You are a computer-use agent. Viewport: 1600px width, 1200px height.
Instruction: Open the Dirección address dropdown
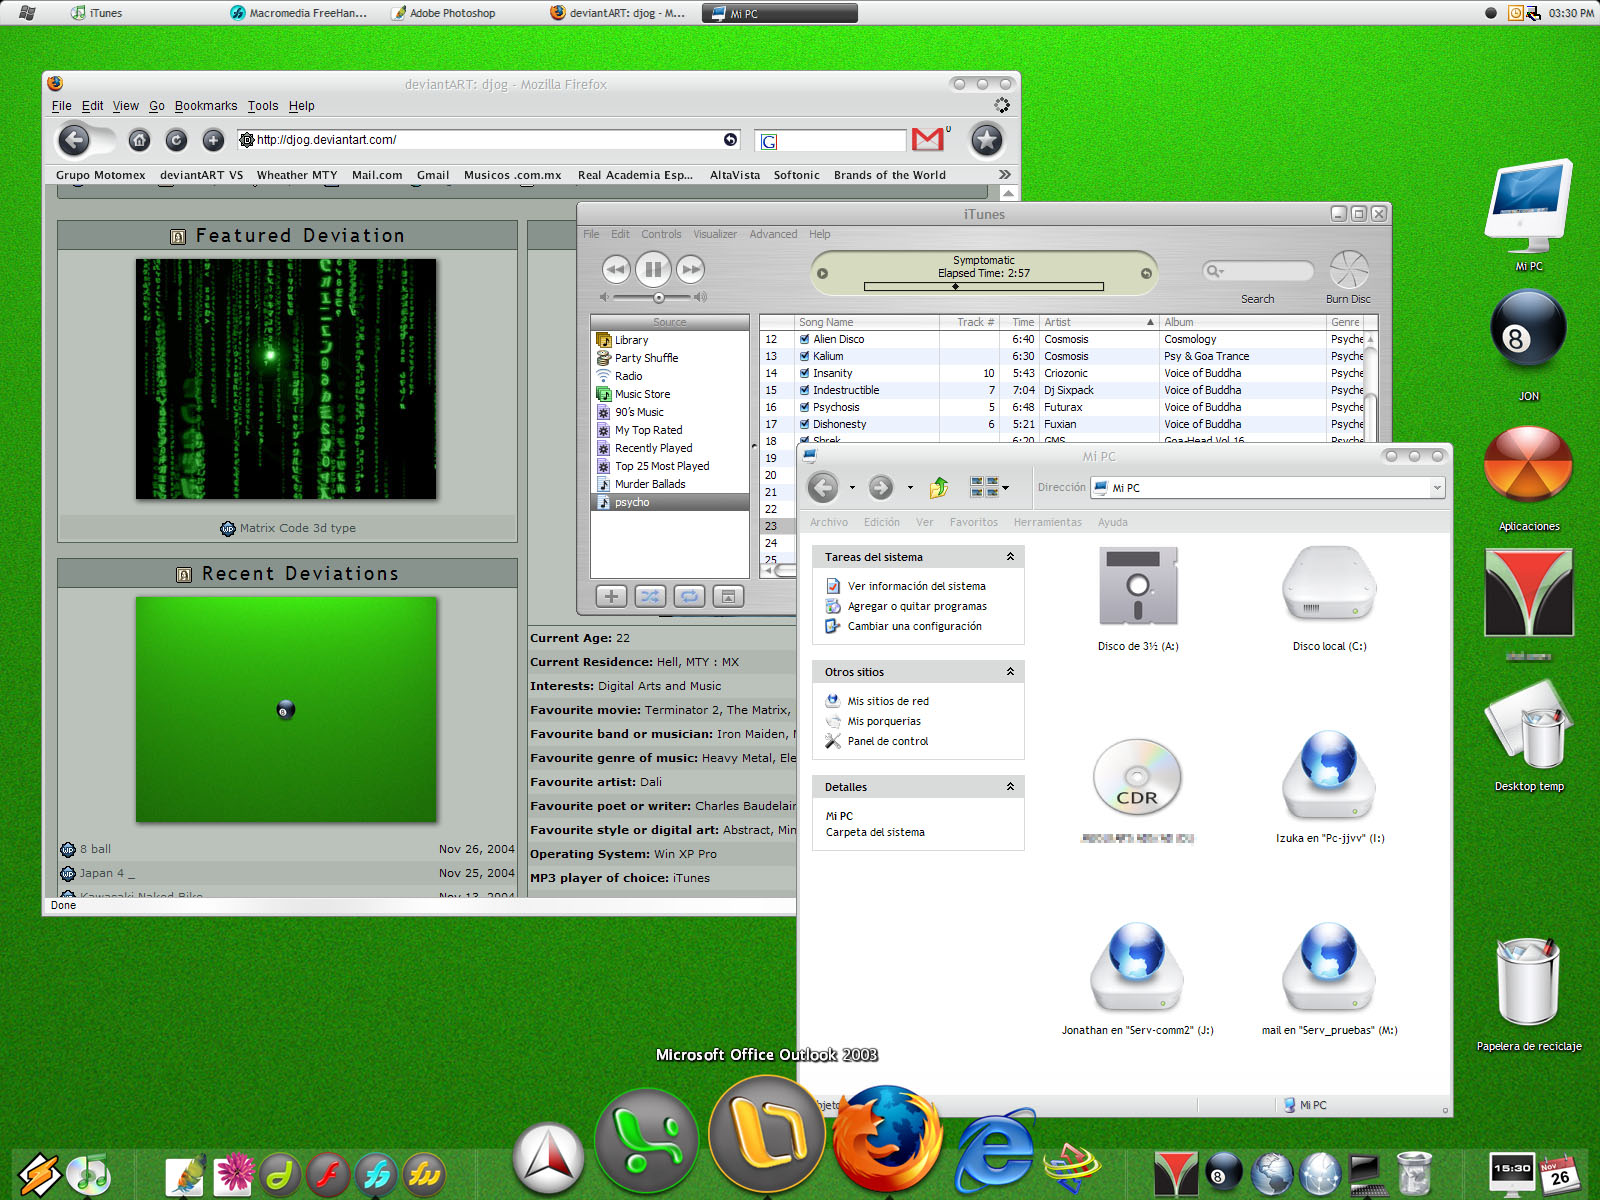pyautogui.click(x=1437, y=488)
